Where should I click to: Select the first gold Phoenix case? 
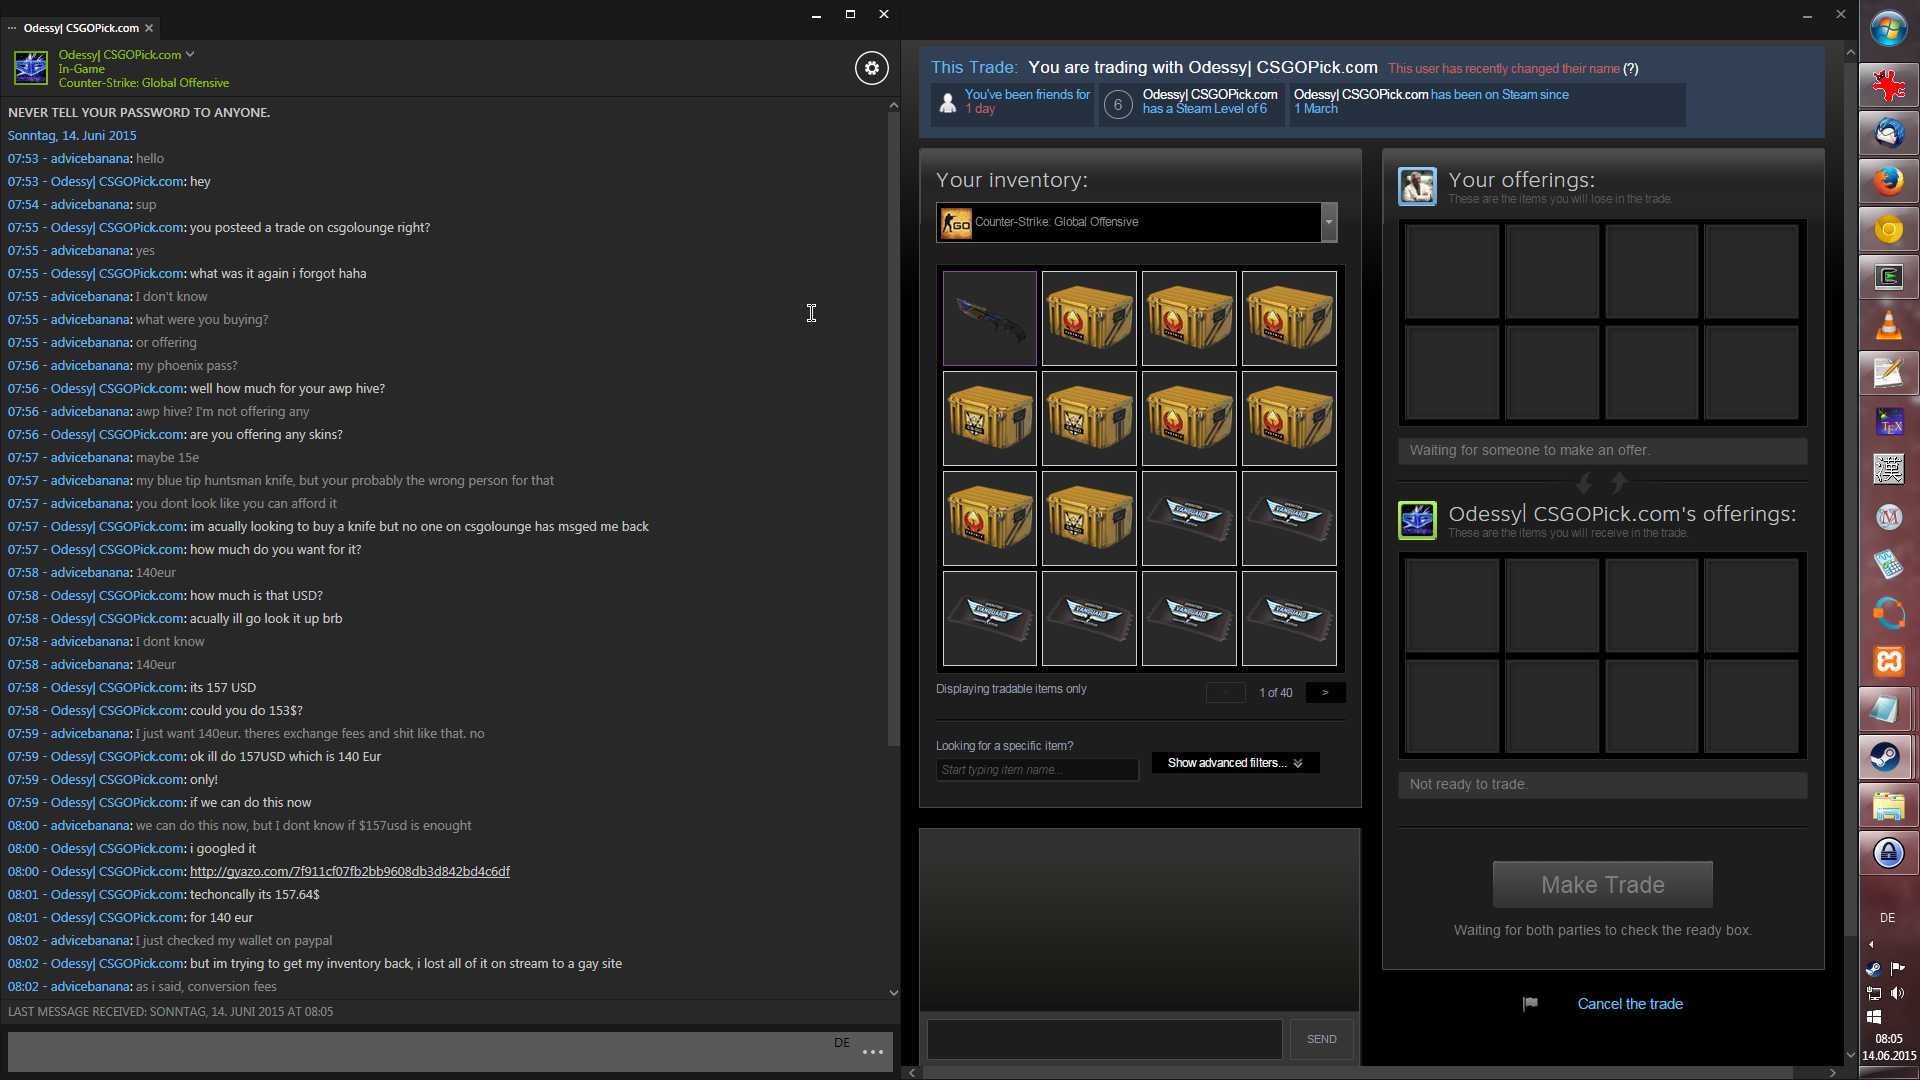[1089, 318]
